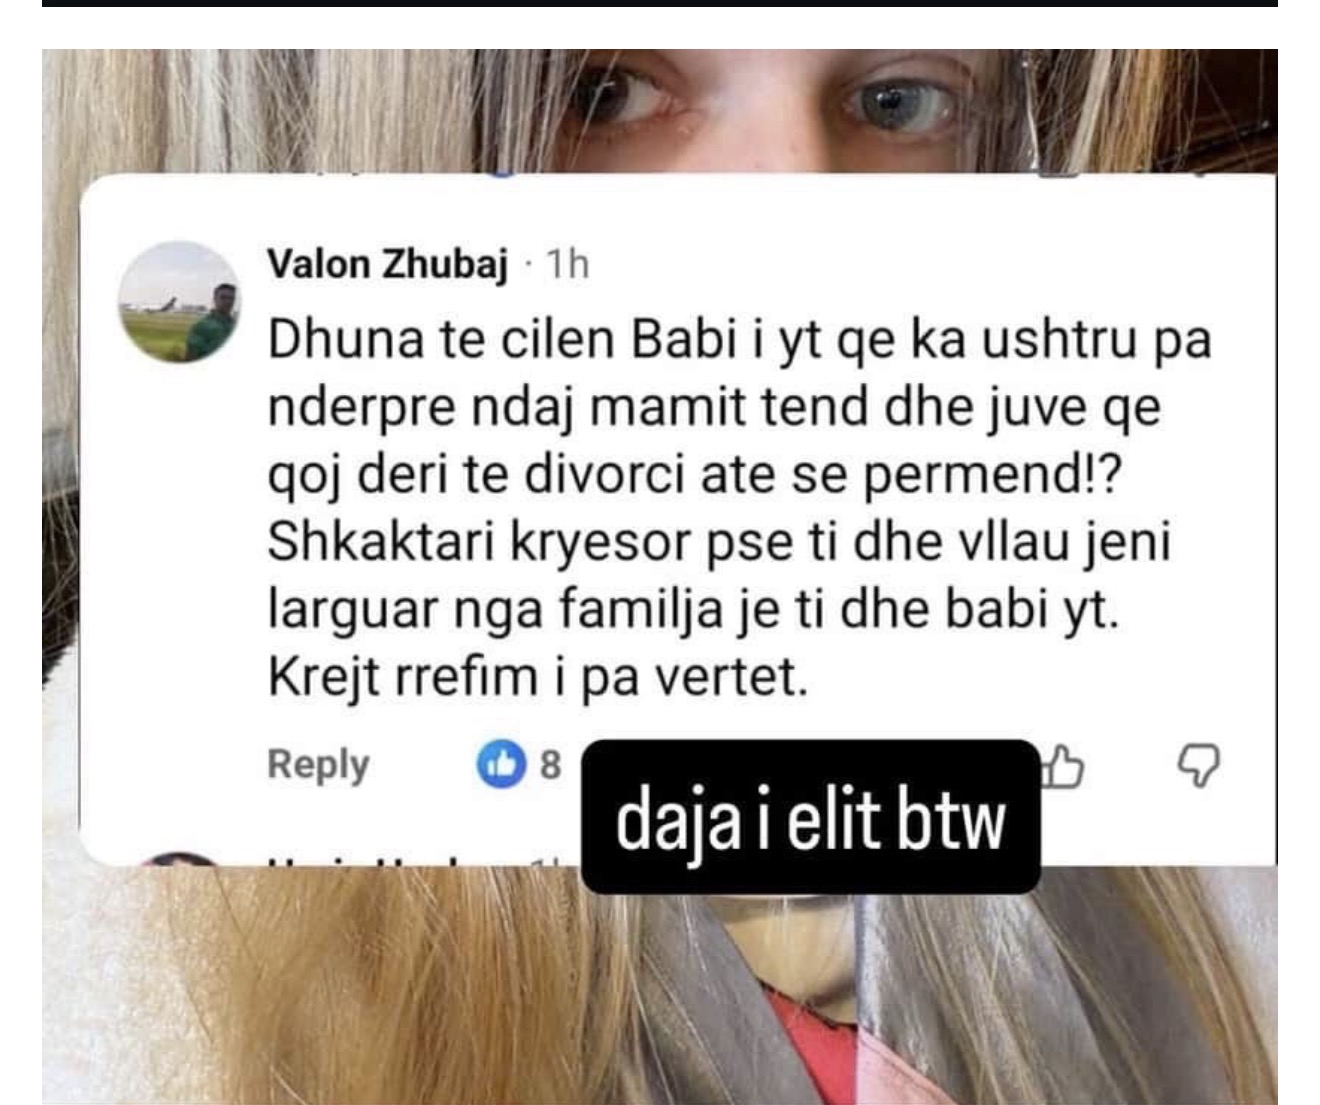Like the comment with the thumbs-up outline icon

pyautogui.click(x=1063, y=767)
